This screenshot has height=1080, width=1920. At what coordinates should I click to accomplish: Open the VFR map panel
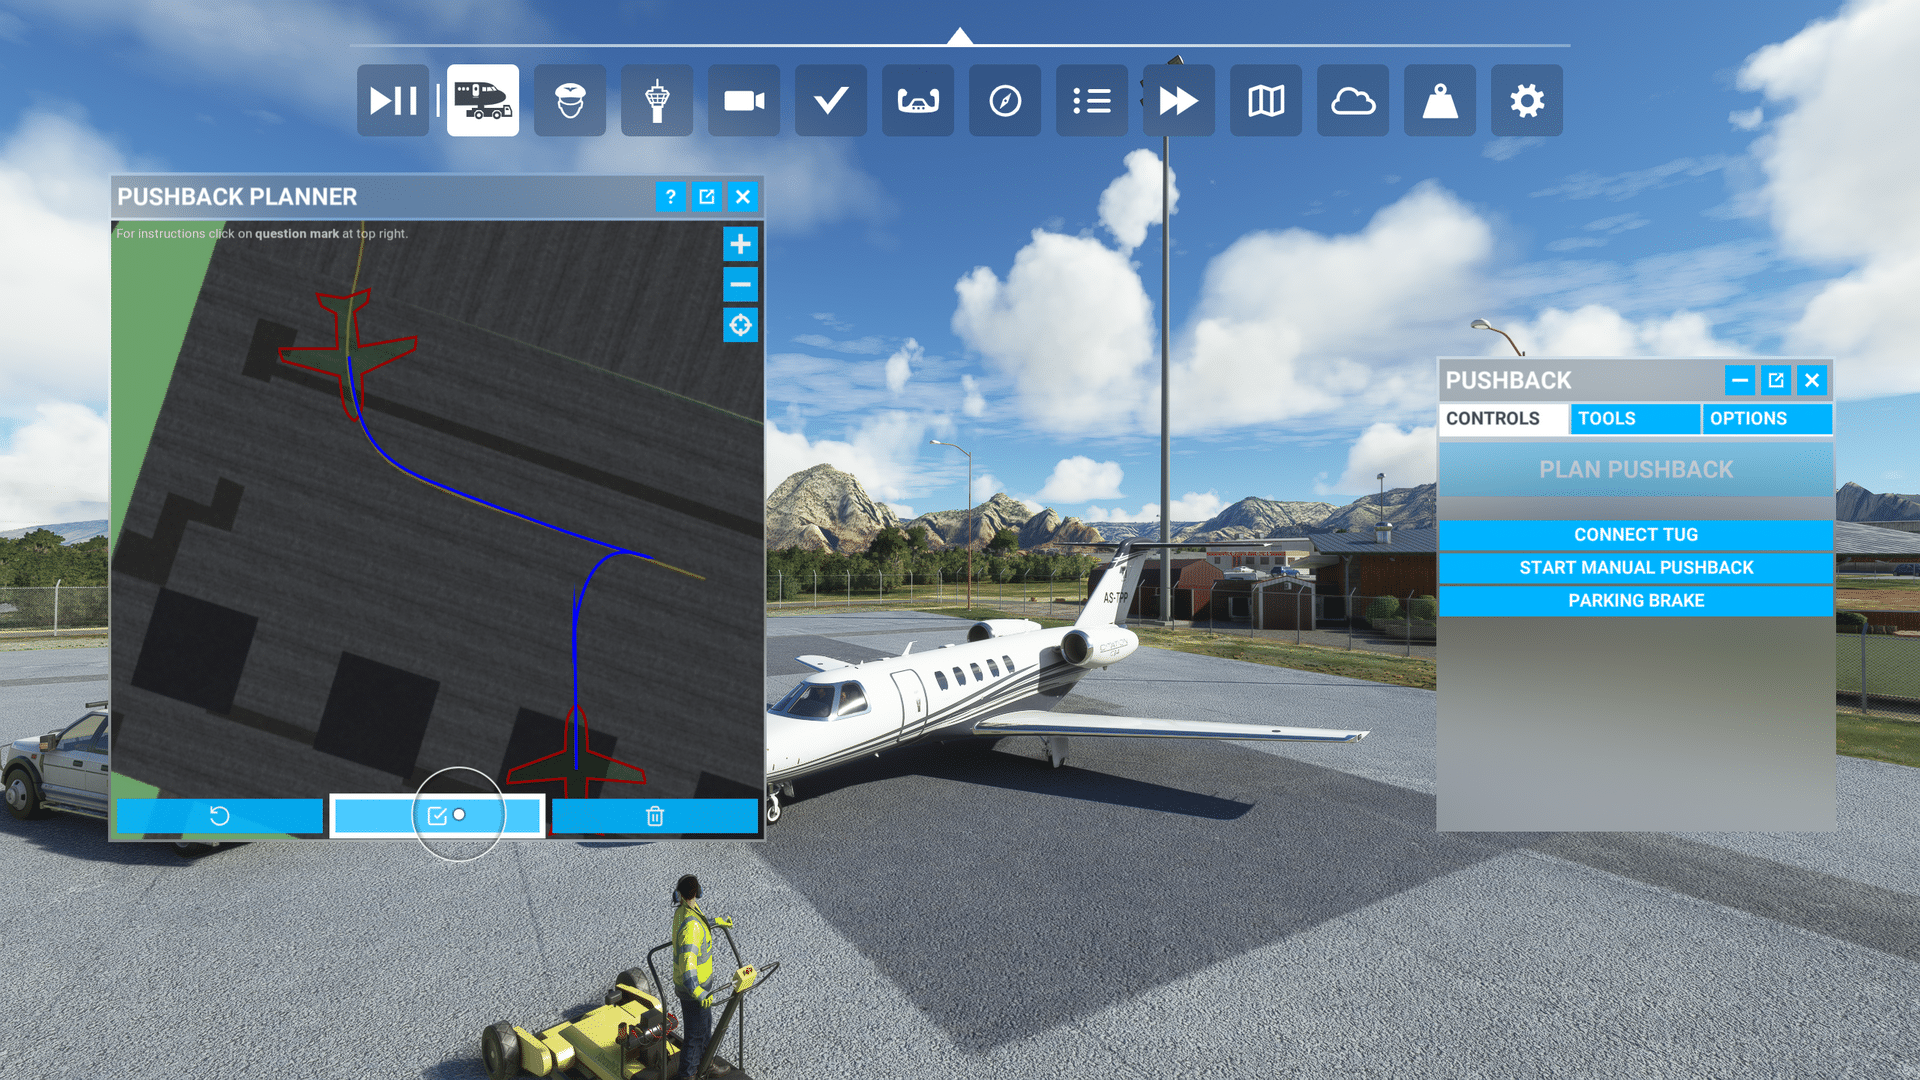tap(1266, 101)
